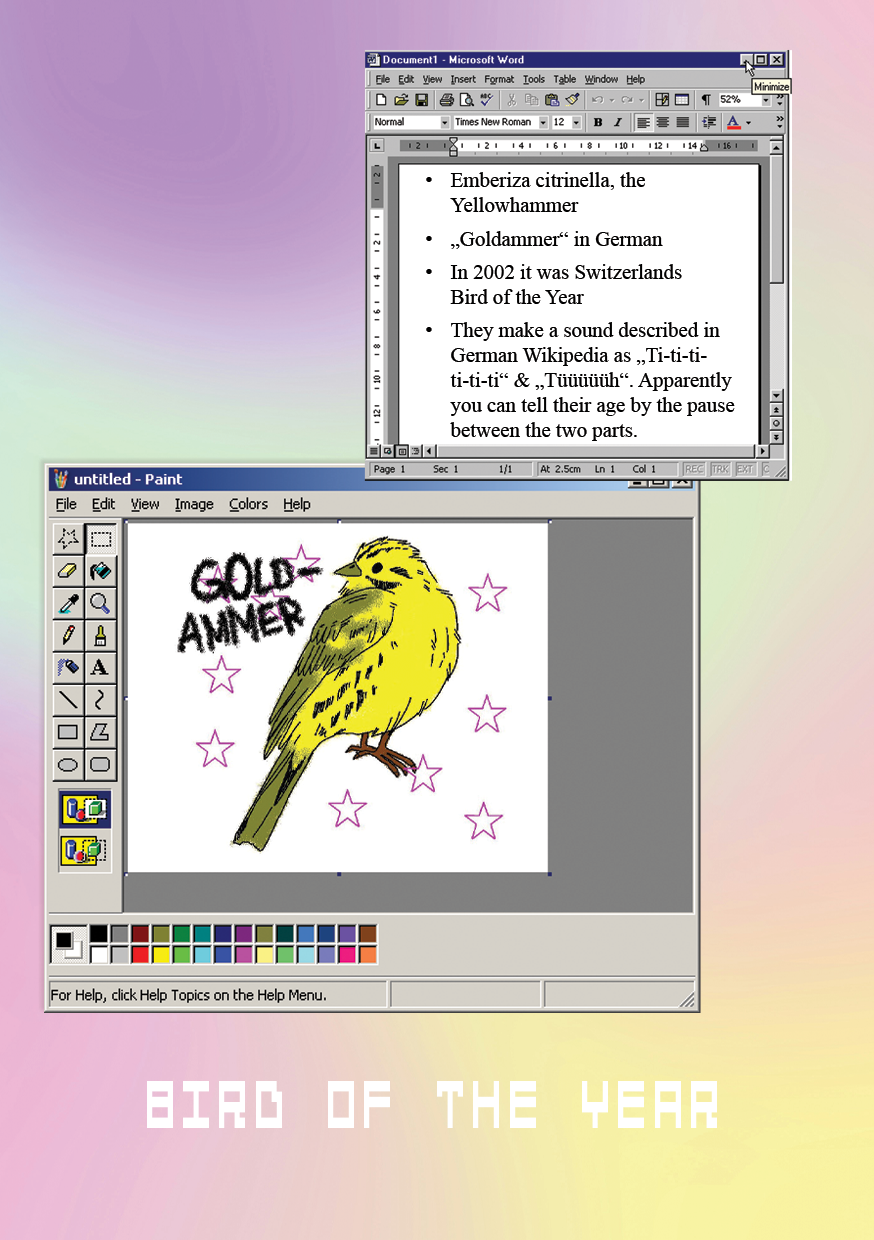Pick the yellow swatch in Paint palette
874x1240 pixels.
[161, 954]
